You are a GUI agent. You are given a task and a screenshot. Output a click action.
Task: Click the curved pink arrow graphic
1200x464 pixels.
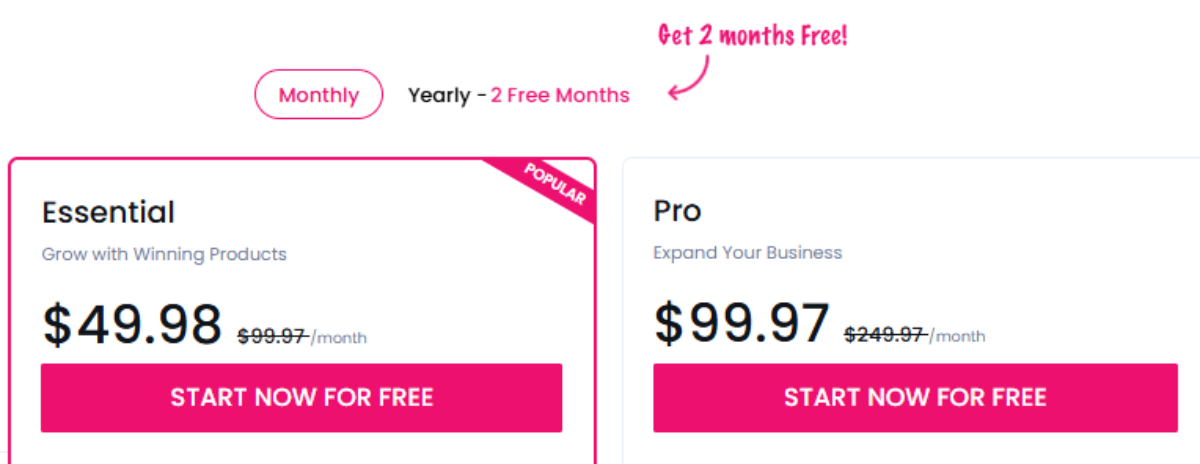pos(688,79)
